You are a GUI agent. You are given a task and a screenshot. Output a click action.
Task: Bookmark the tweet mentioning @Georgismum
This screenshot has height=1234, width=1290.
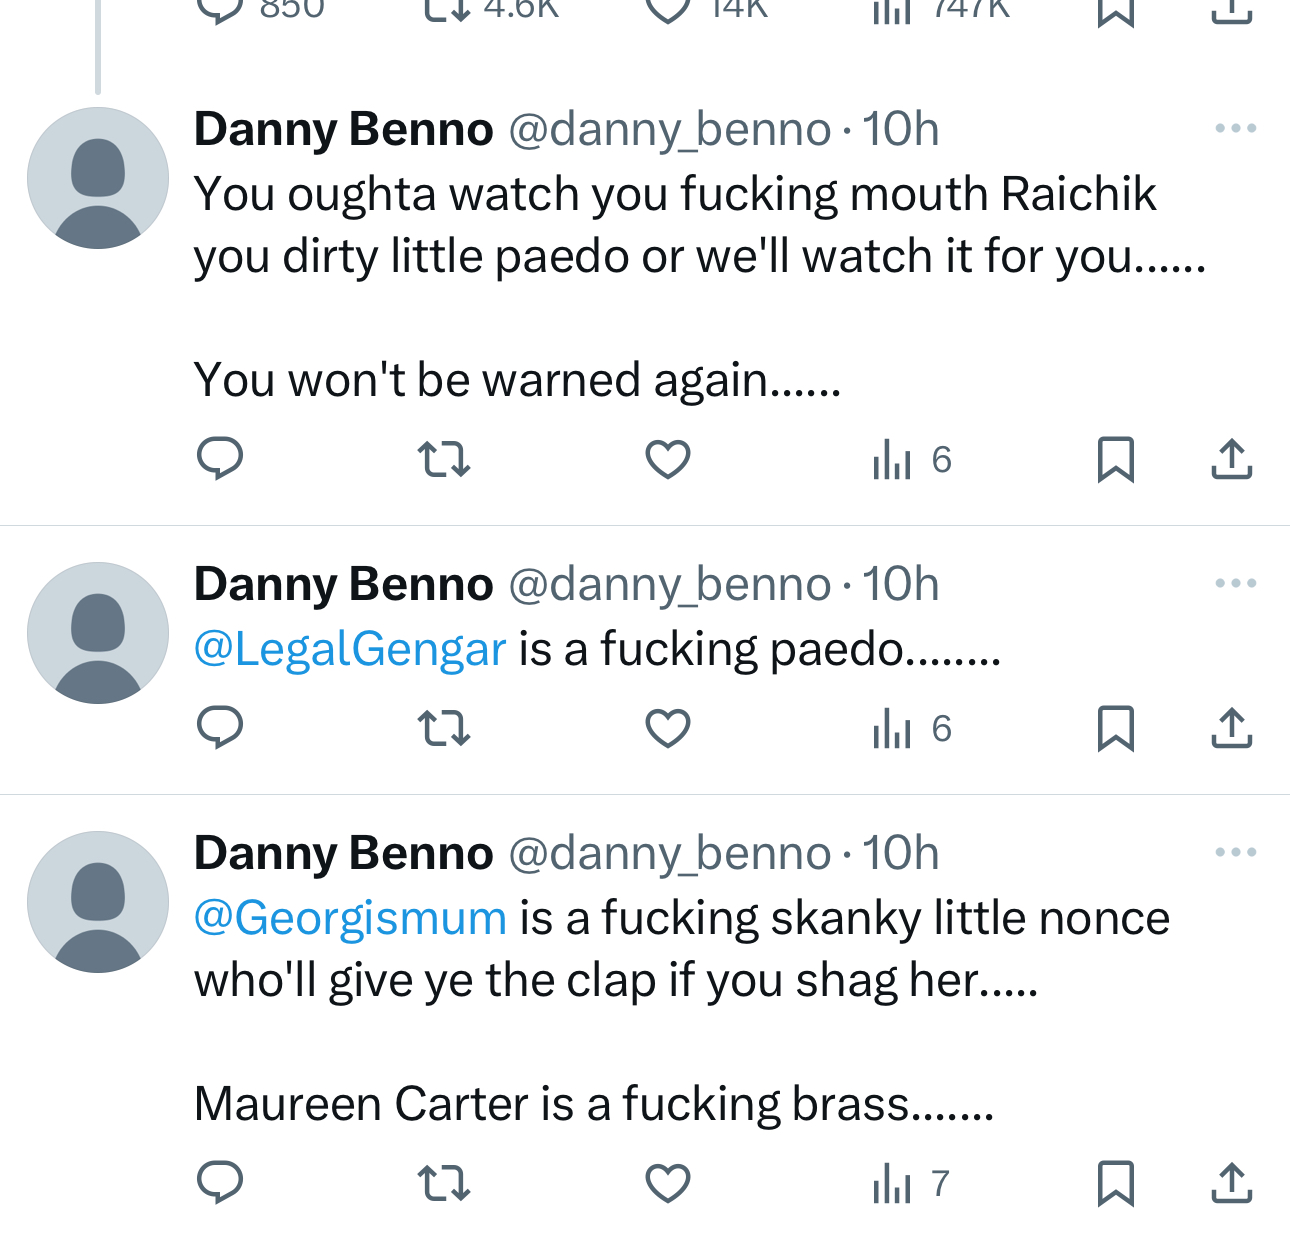1115,1183
